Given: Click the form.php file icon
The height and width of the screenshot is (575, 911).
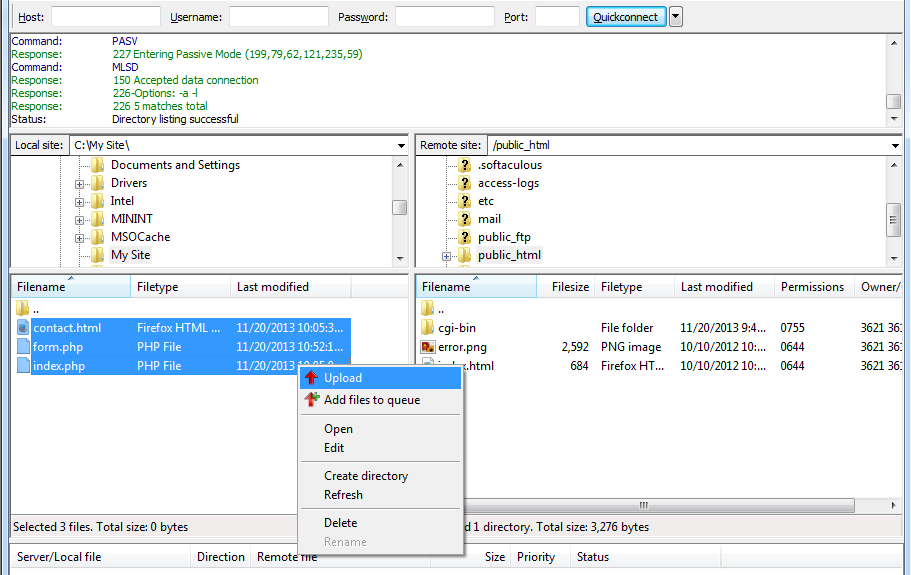Looking at the screenshot, I should (24, 347).
